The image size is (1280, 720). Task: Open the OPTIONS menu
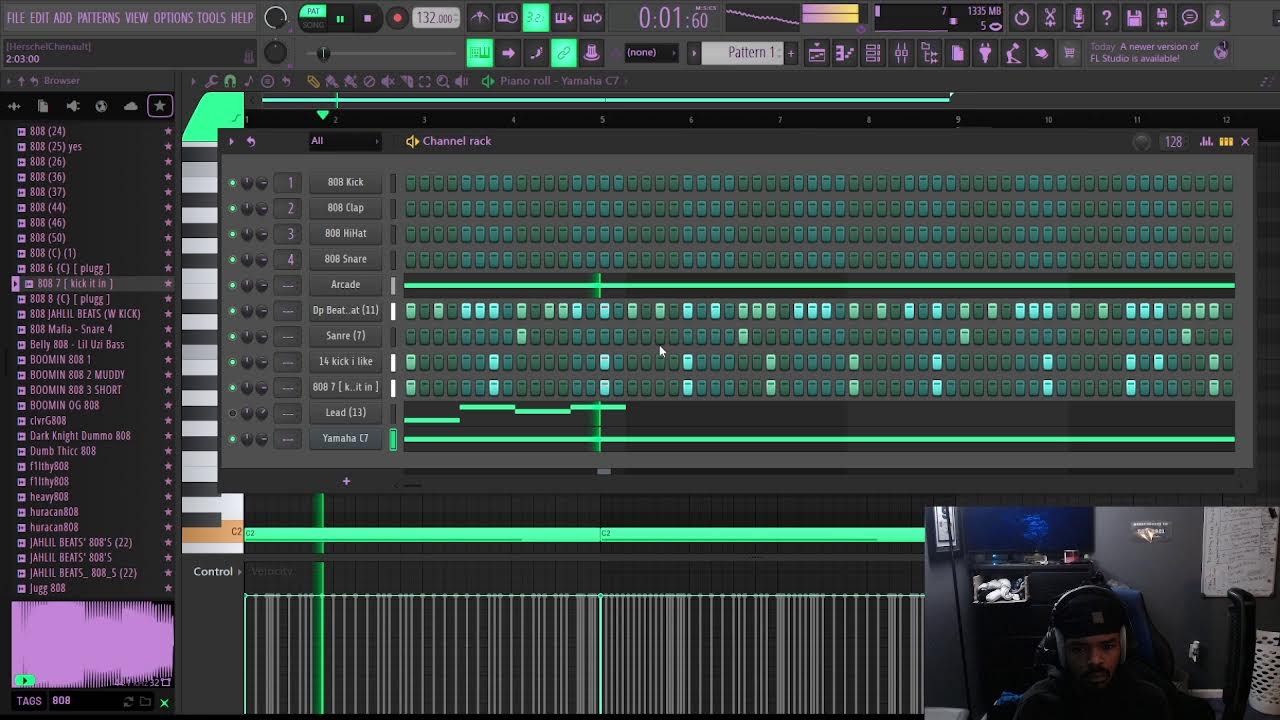pyautogui.click(x=173, y=18)
